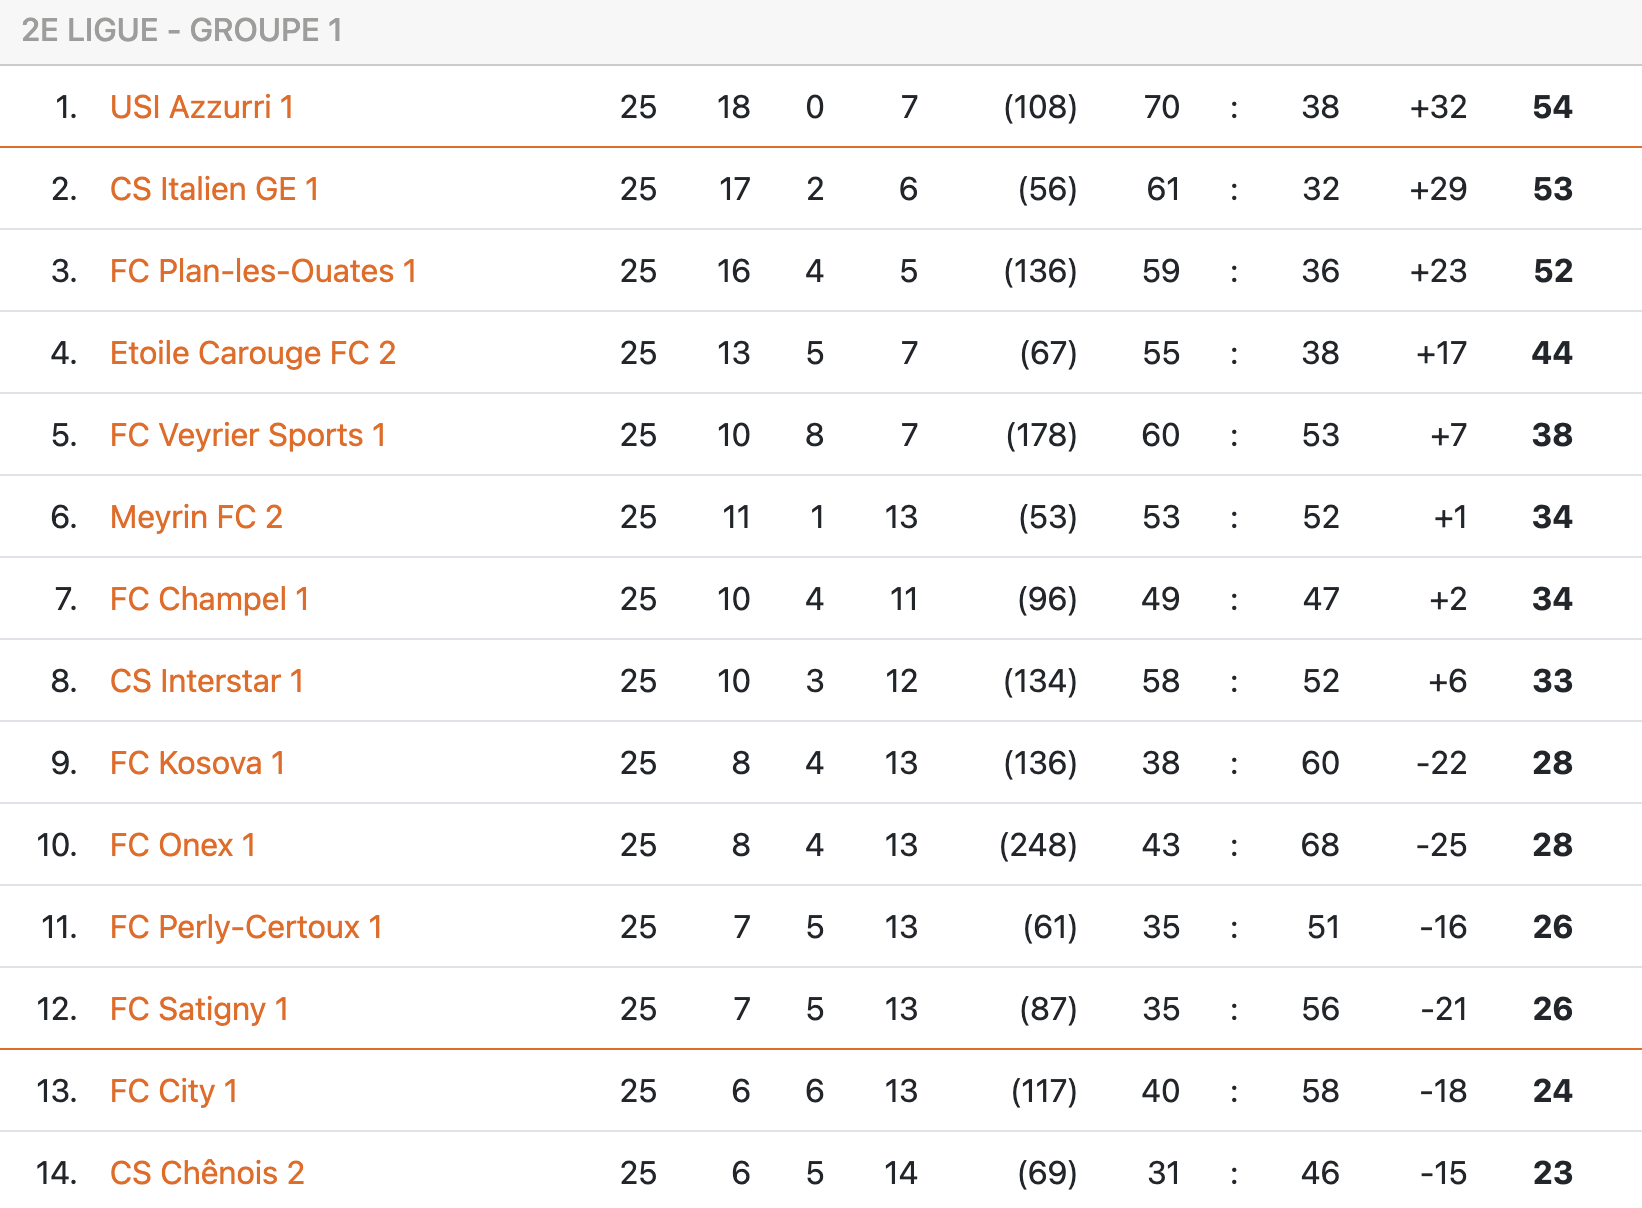Click FC Veyrier Sports' 38 points value

[1552, 435]
